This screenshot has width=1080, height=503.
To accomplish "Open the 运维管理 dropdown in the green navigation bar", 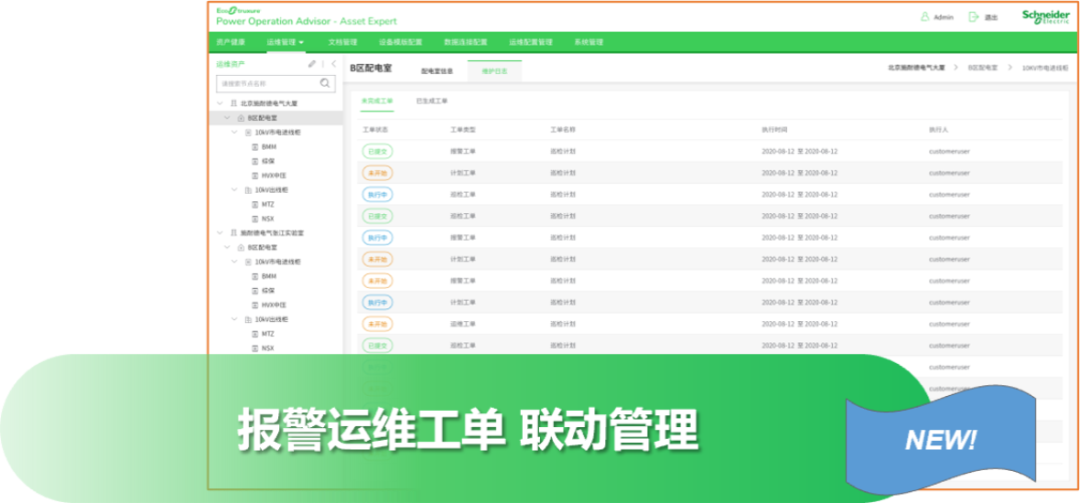I will point(285,42).
